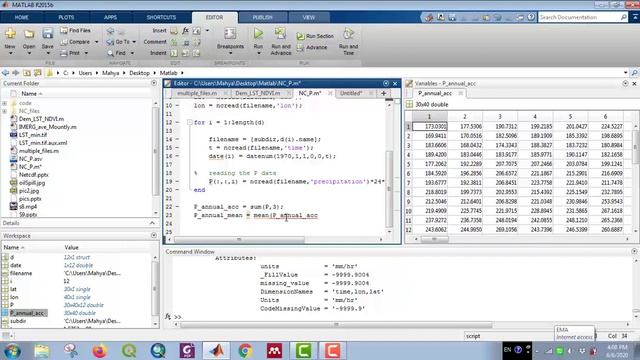Click Find Files in the toolbar
Screen dimensions: 640x360
click(x=76, y=30)
